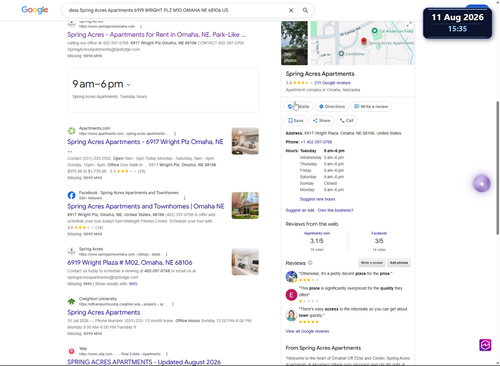Click the Tal Anderson Field map marker
Viewport: 500px width, 366px height.
click(x=374, y=31)
